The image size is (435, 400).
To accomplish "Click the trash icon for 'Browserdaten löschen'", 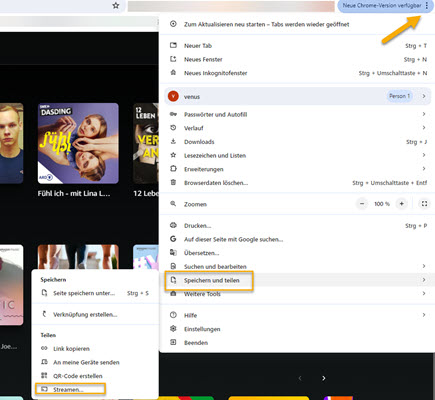I will 173,182.
